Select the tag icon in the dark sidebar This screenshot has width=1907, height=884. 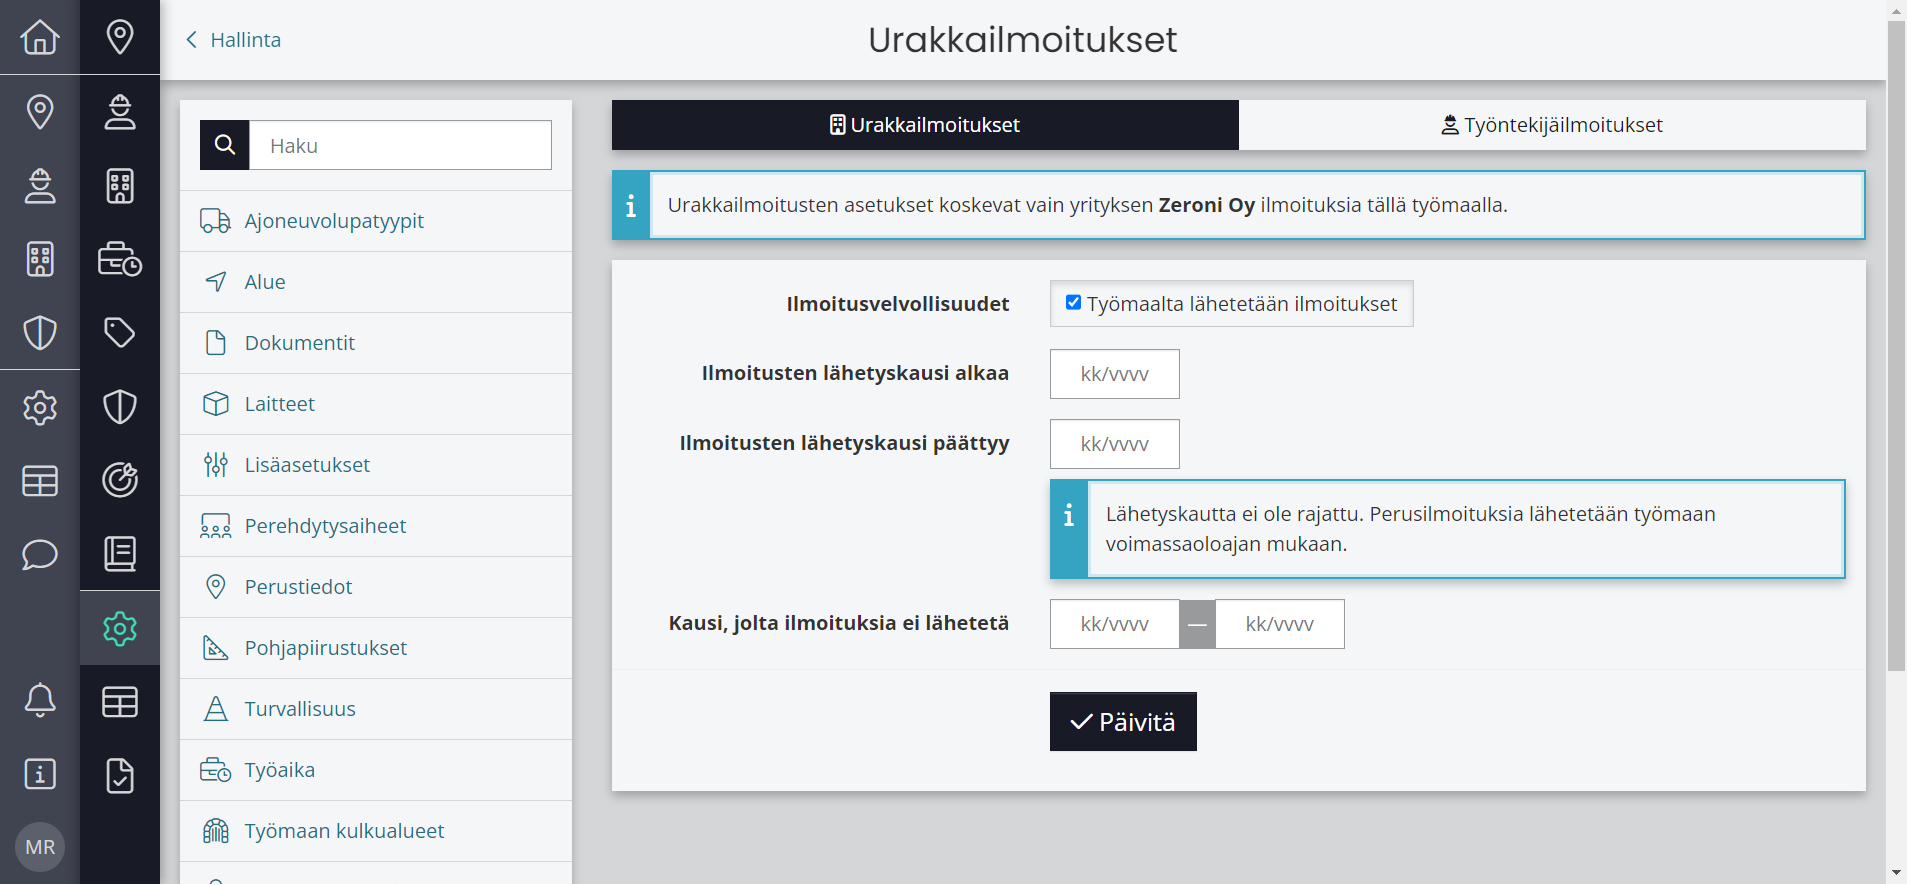pyautogui.click(x=120, y=333)
